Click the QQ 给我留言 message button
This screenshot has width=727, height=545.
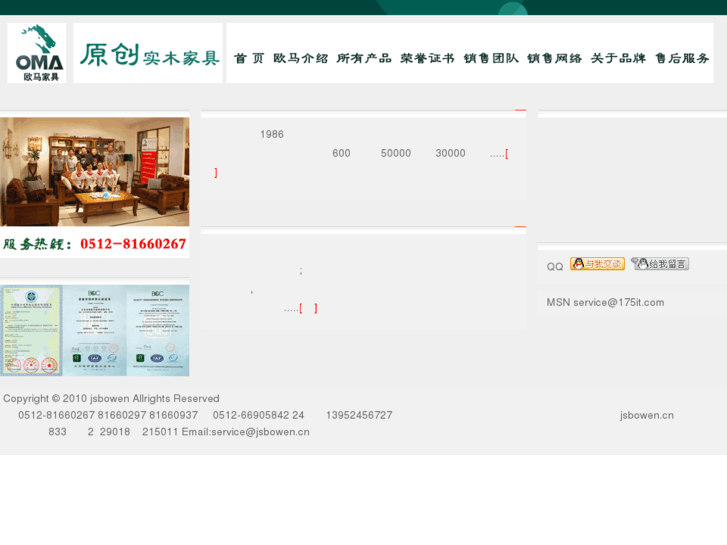tap(660, 264)
